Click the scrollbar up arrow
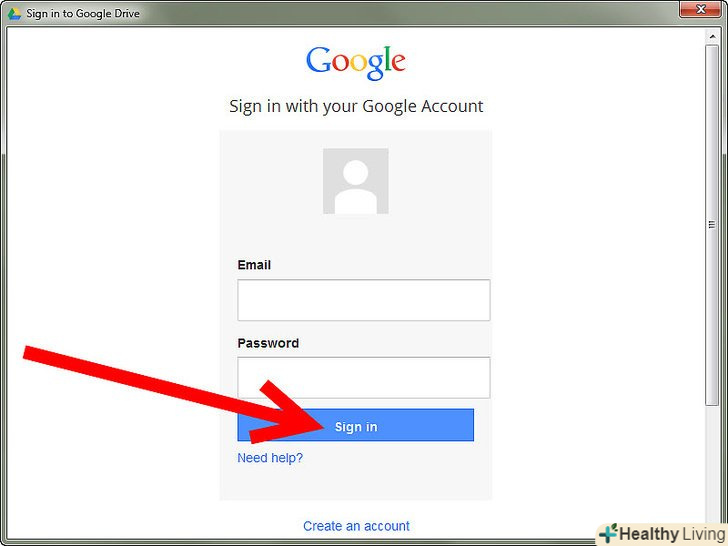Screen dimensions: 728x546 712,36
